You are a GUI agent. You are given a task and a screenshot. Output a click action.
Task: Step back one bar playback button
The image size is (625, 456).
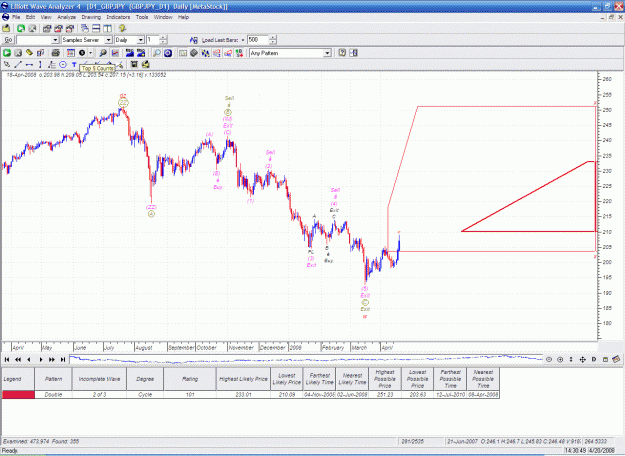tap(29, 360)
